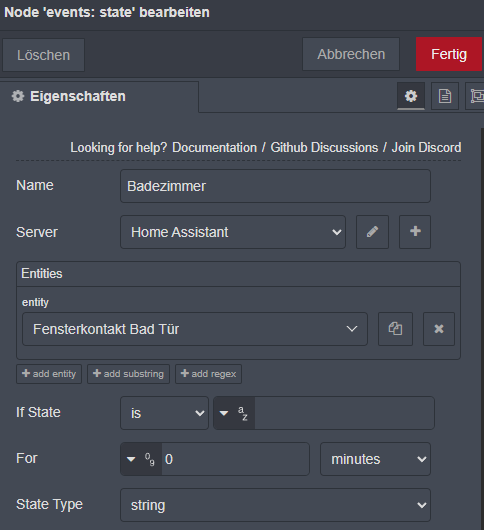
Task: Open the State Type dropdown
Action: point(275,505)
